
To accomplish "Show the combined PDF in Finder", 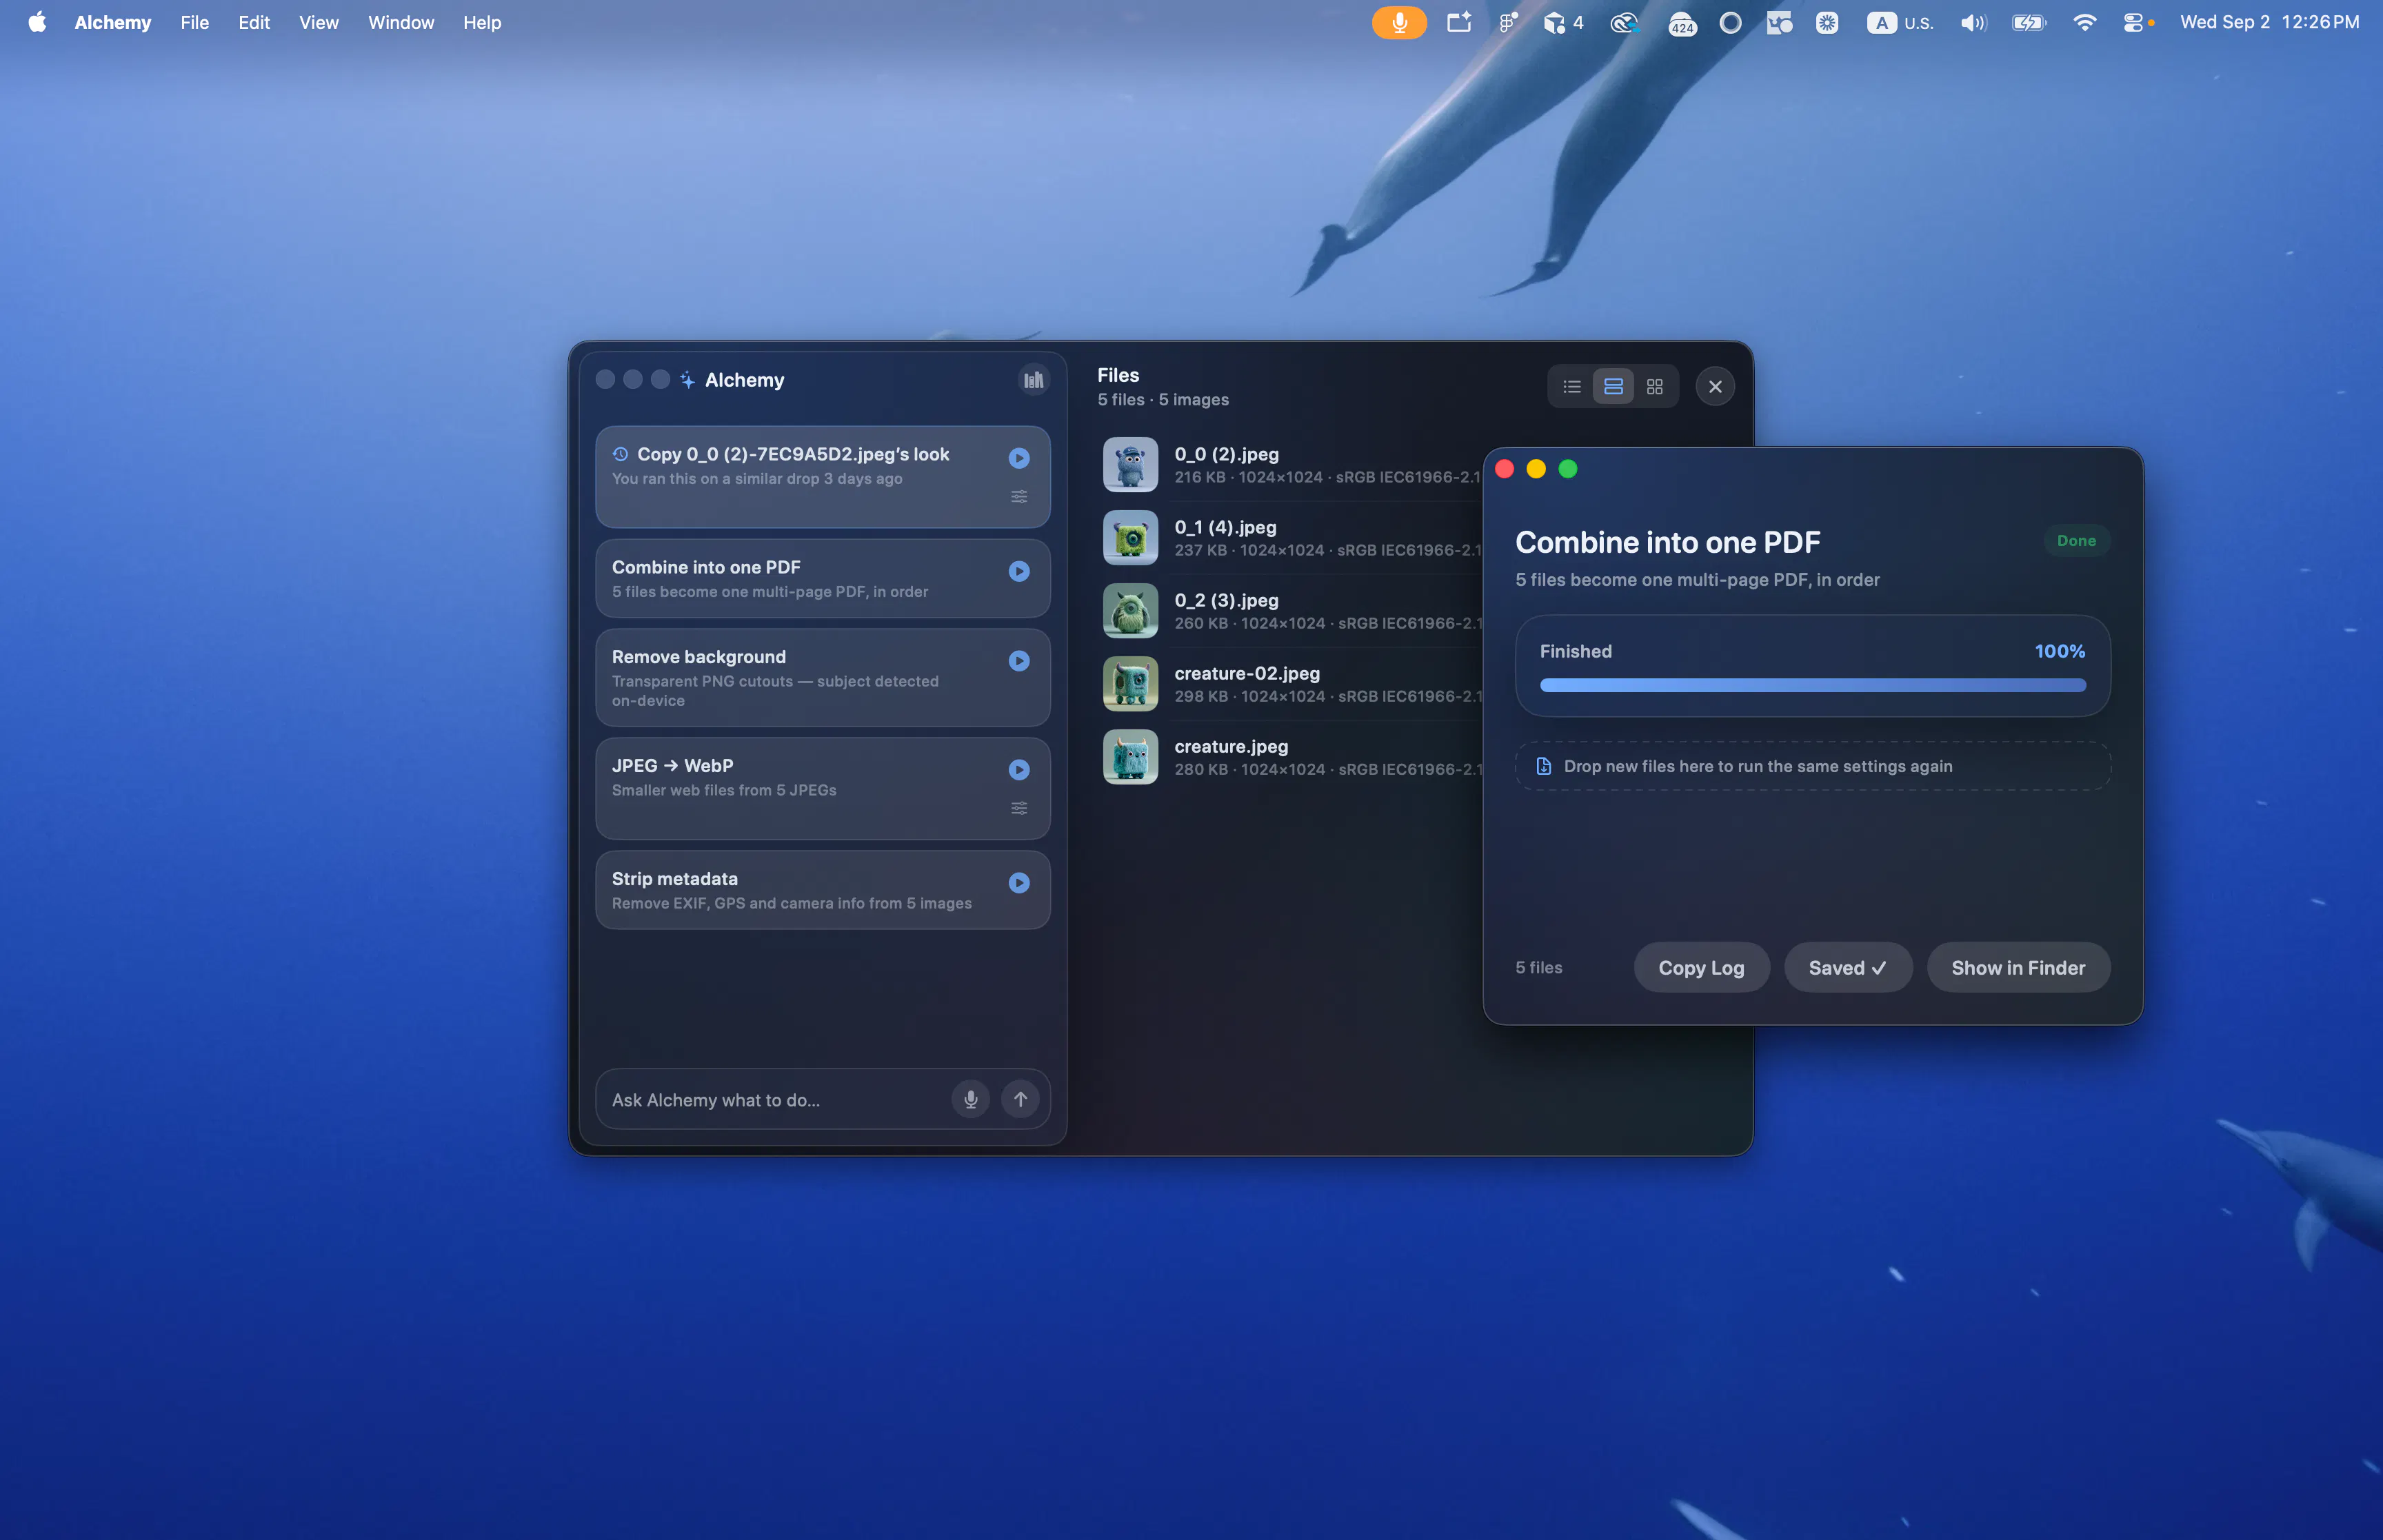I will click(2018, 967).
